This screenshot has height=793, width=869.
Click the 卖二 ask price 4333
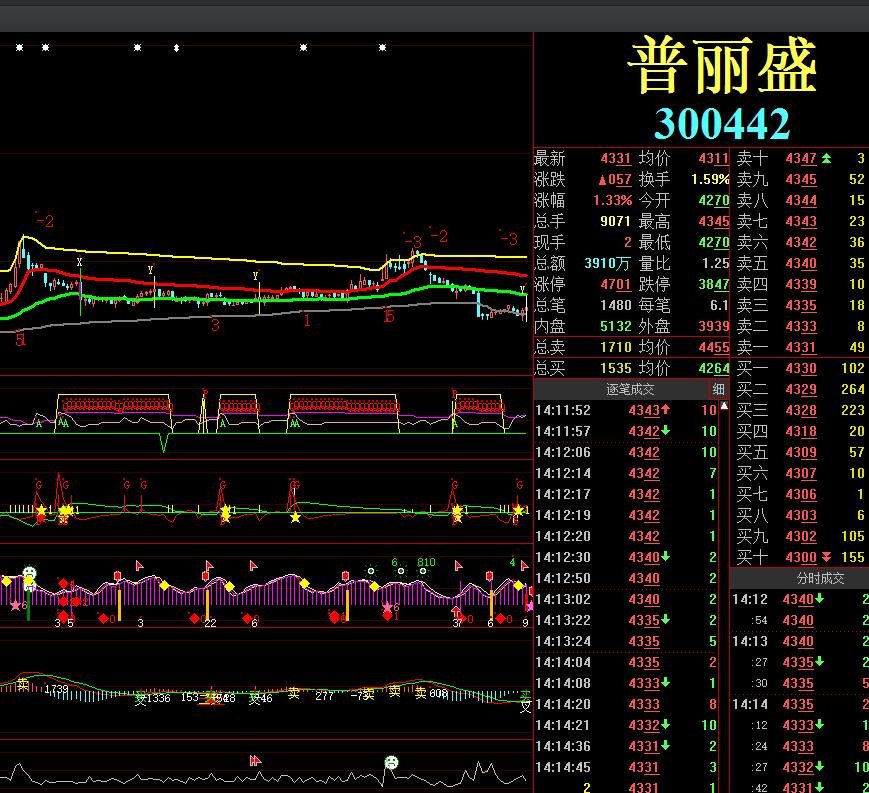(801, 326)
